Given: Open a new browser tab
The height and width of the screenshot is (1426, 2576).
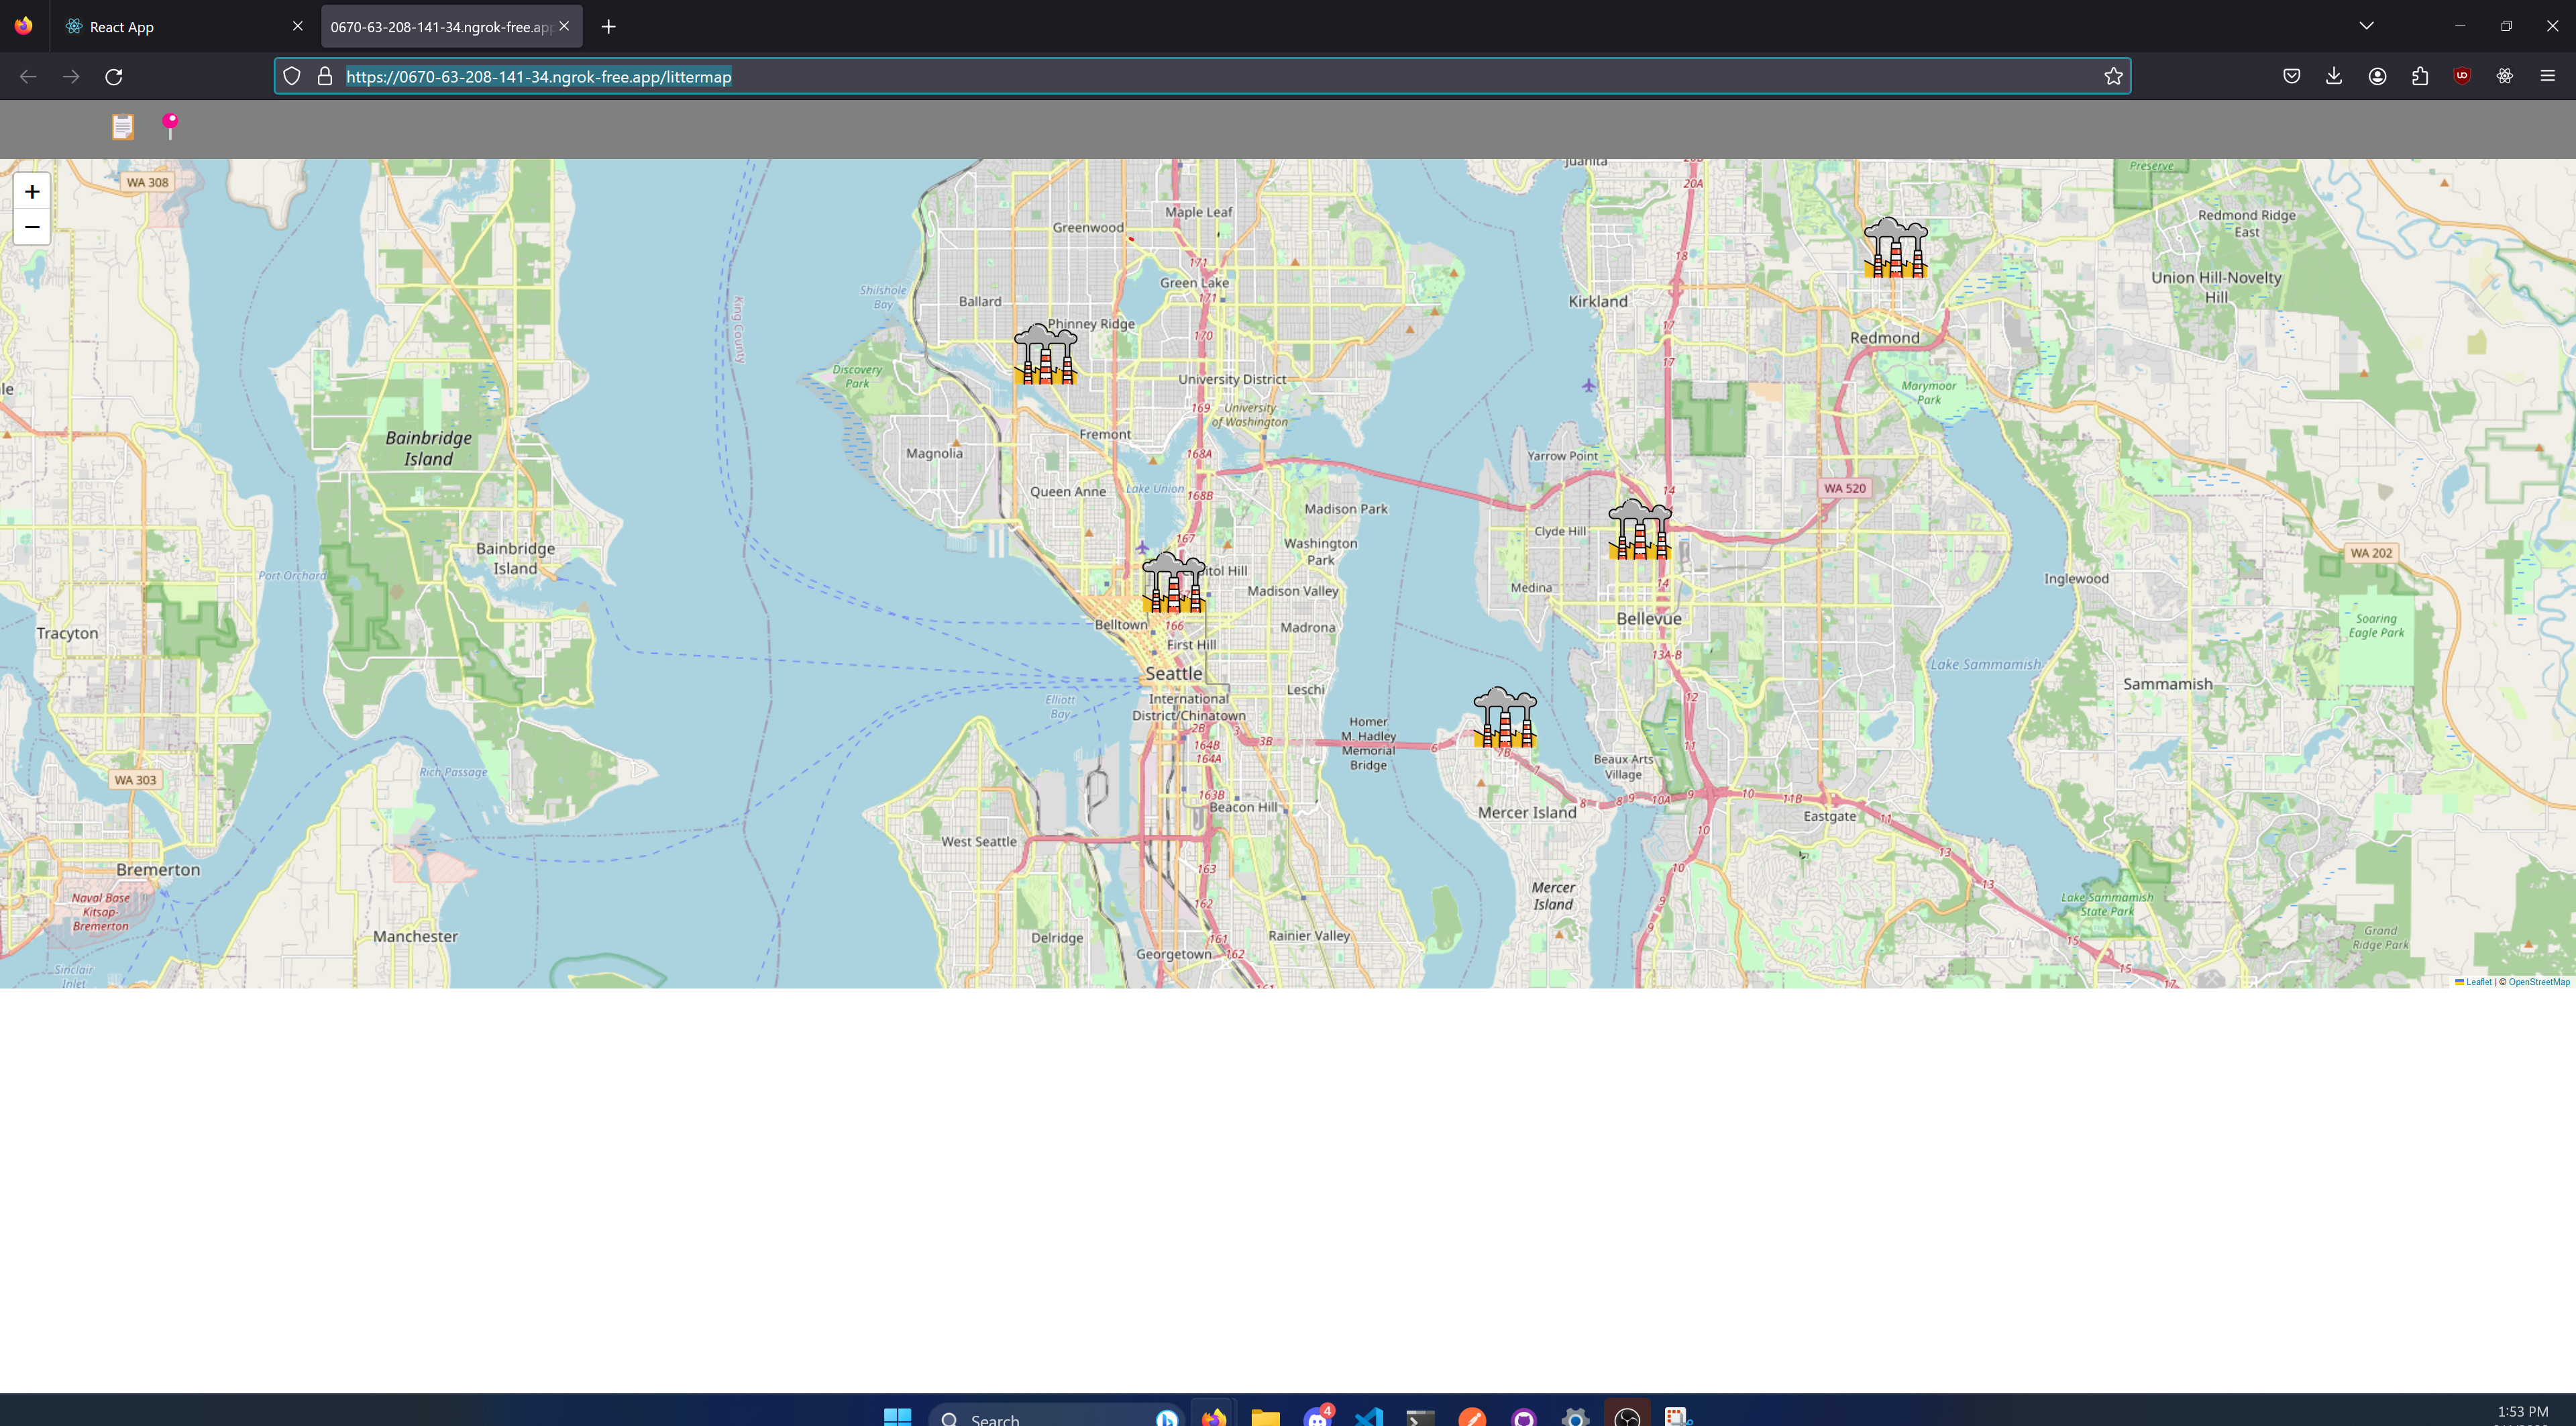Looking at the screenshot, I should 609,27.
